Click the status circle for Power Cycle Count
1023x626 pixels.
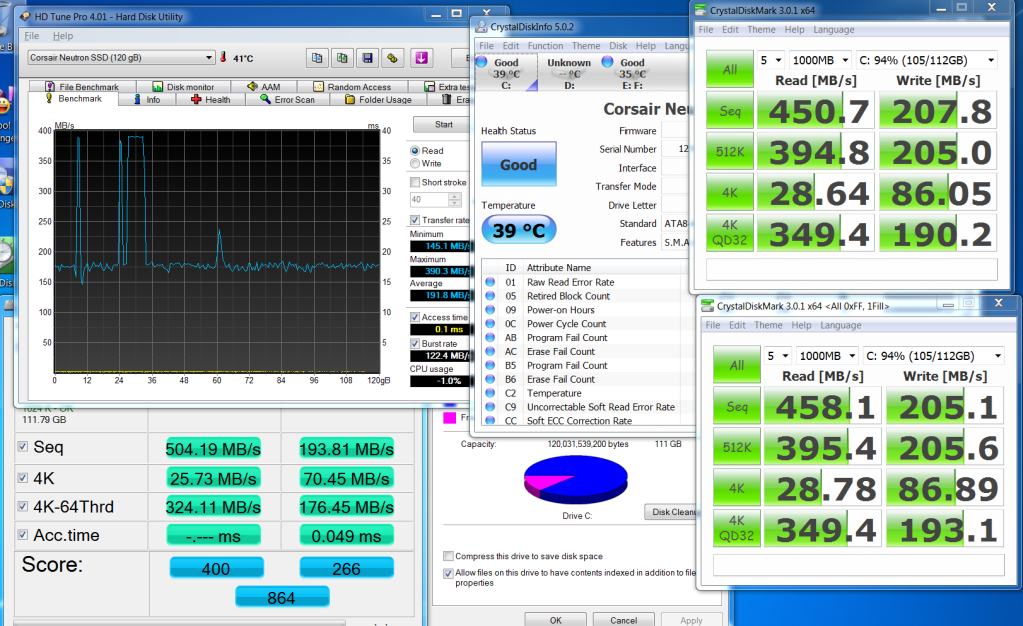[x=490, y=324]
